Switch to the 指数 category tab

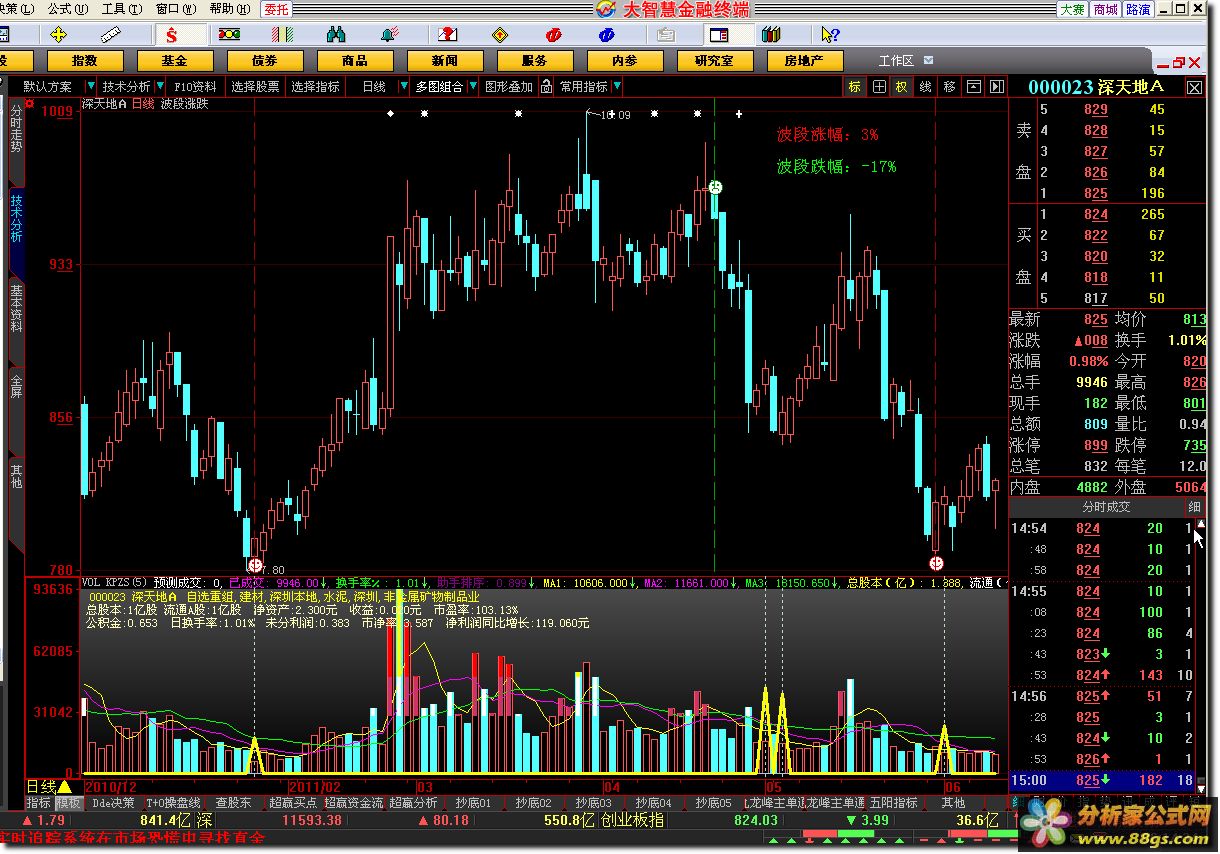(x=85, y=61)
